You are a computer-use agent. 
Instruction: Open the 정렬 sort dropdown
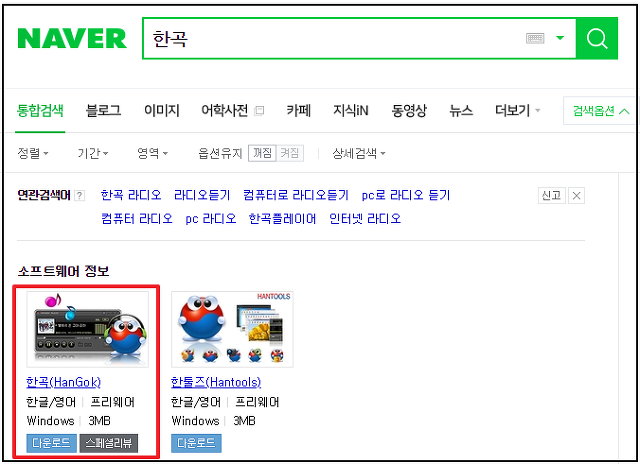[33, 153]
